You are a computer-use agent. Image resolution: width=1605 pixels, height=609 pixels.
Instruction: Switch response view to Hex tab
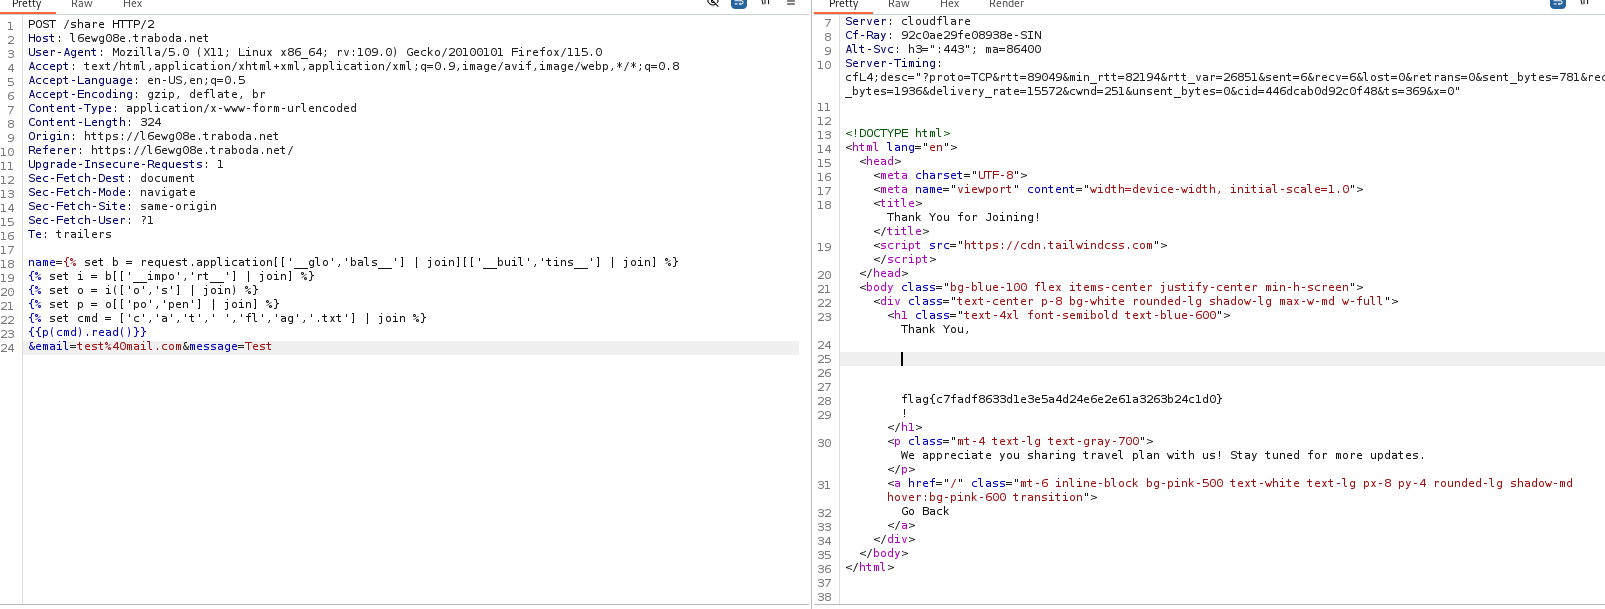point(949,5)
